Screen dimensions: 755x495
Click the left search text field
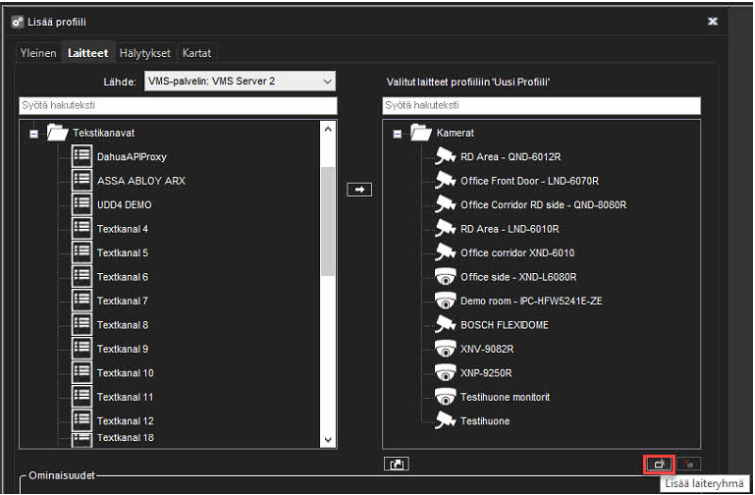tap(178, 105)
